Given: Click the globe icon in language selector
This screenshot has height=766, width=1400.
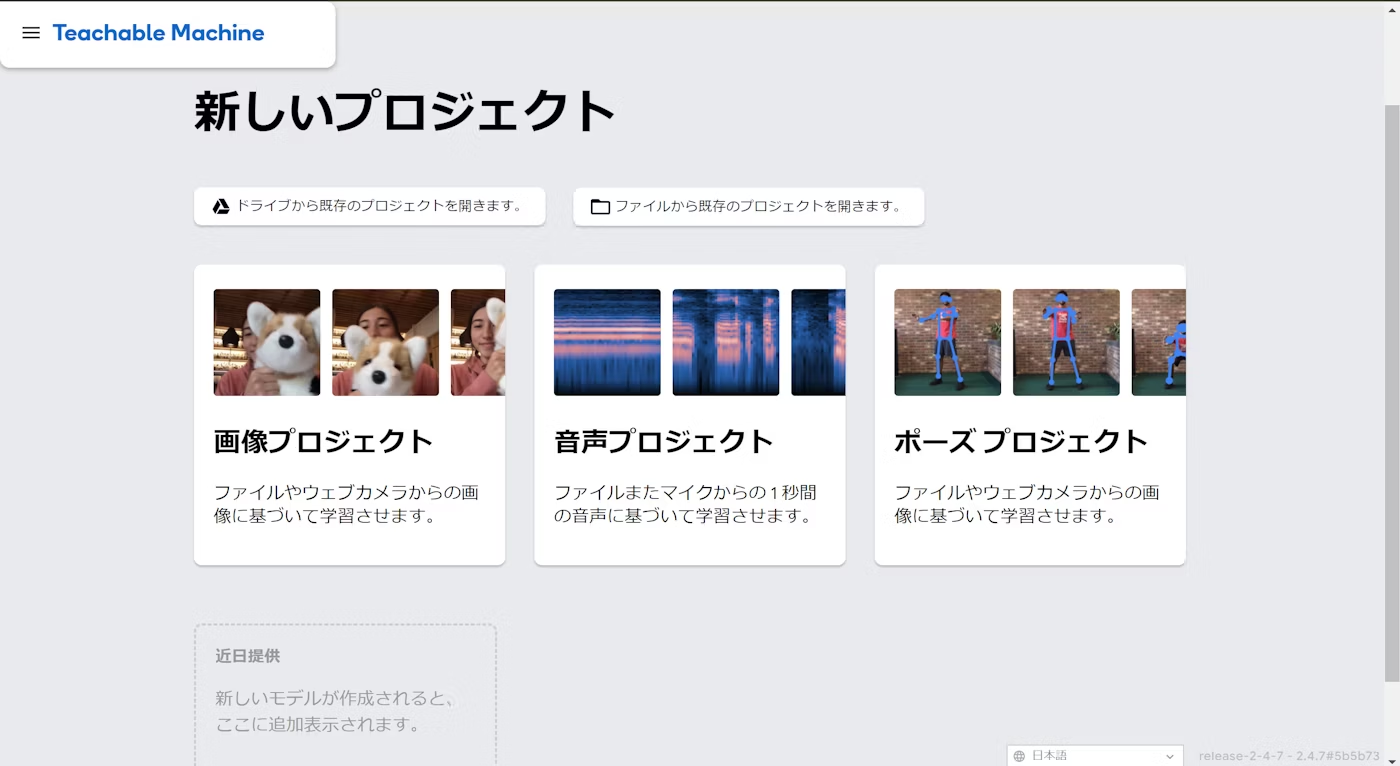Looking at the screenshot, I should coord(1019,756).
